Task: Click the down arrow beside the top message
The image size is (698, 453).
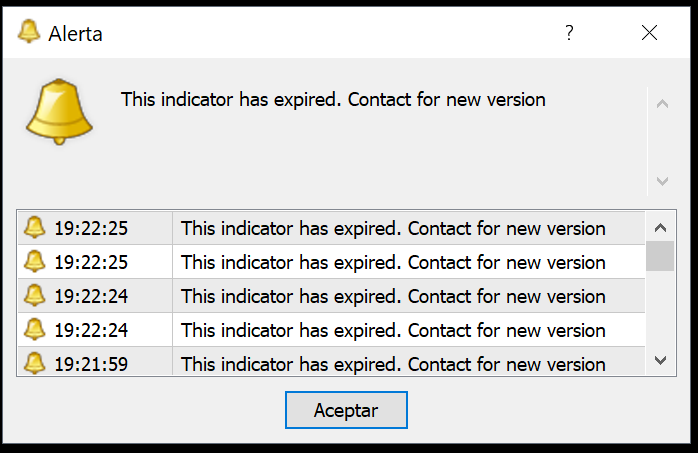Action: (x=661, y=181)
